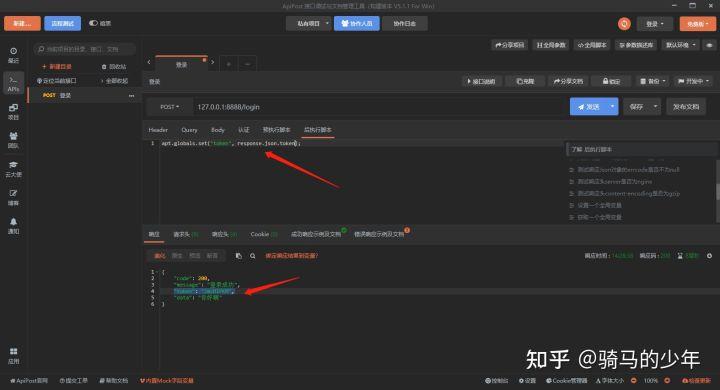Click the collaboration log (协作日志) button
720x390 pixels.
[405, 23]
